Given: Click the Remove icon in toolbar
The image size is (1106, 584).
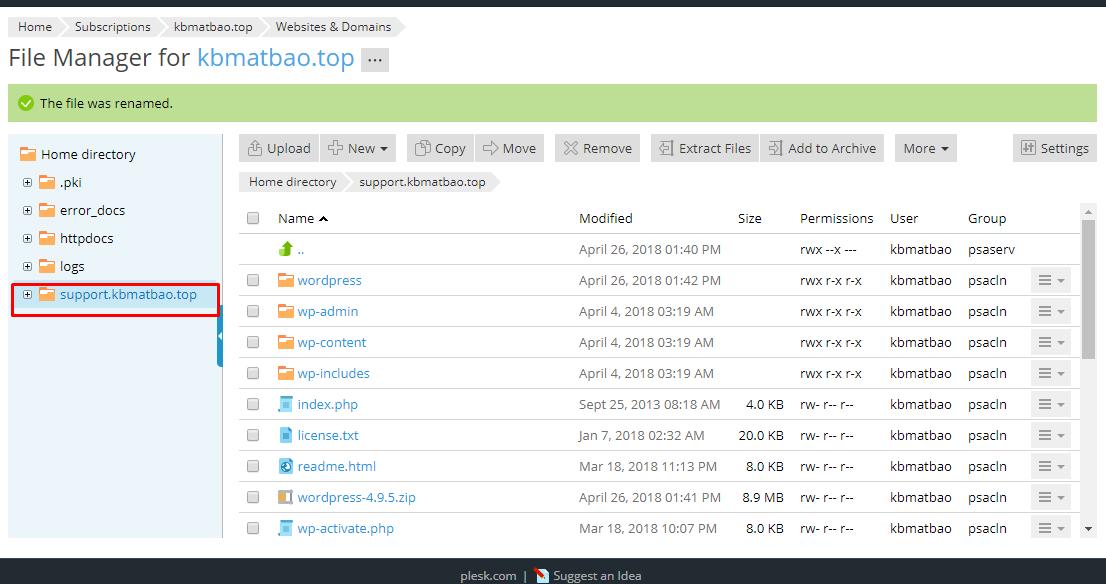Looking at the screenshot, I should tap(571, 148).
